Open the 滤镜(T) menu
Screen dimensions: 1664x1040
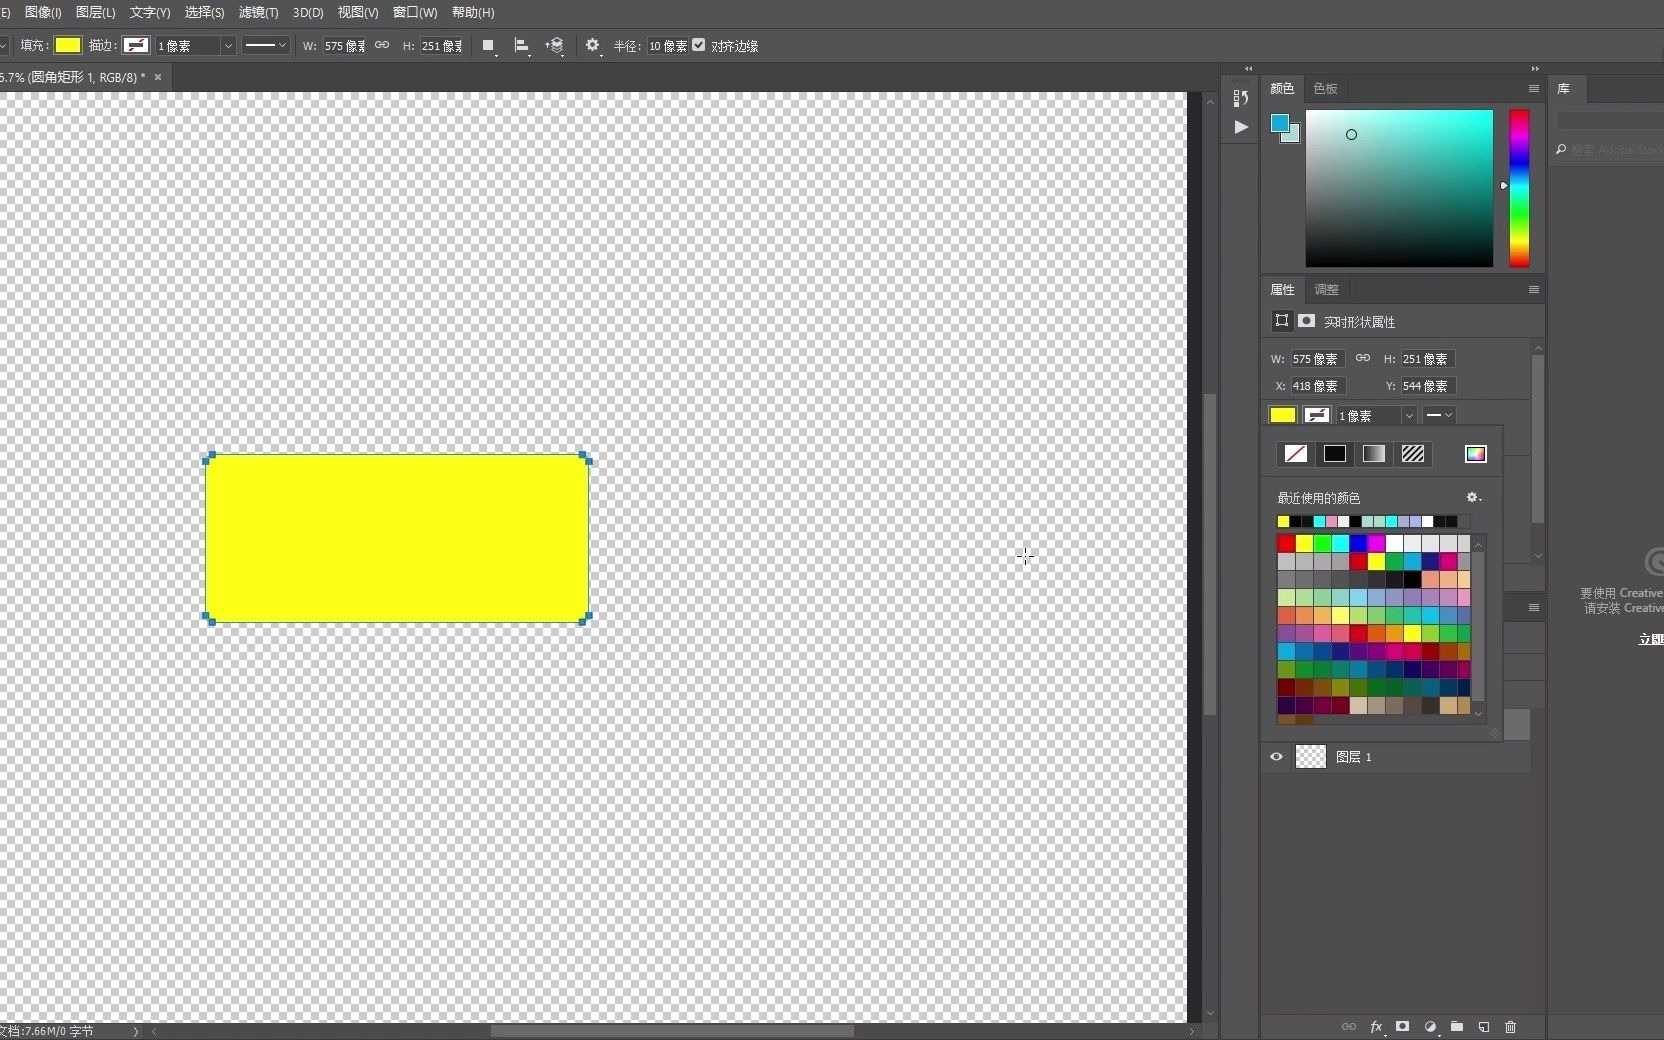tap(258, 12)
